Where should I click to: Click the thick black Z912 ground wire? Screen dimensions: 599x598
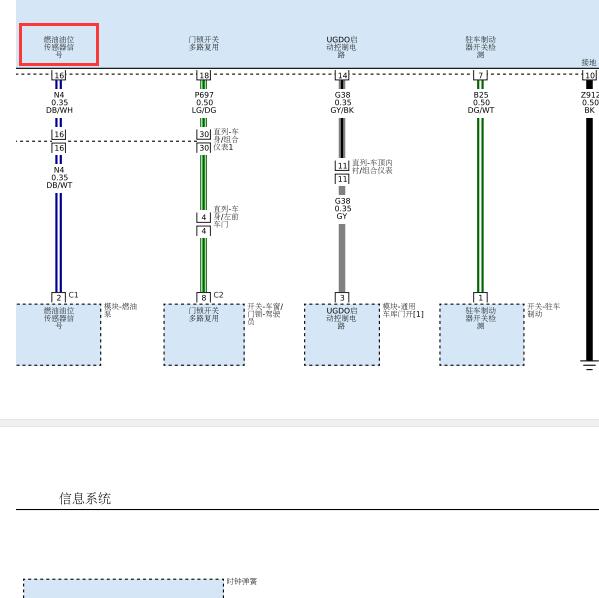[x=589, y=239]
